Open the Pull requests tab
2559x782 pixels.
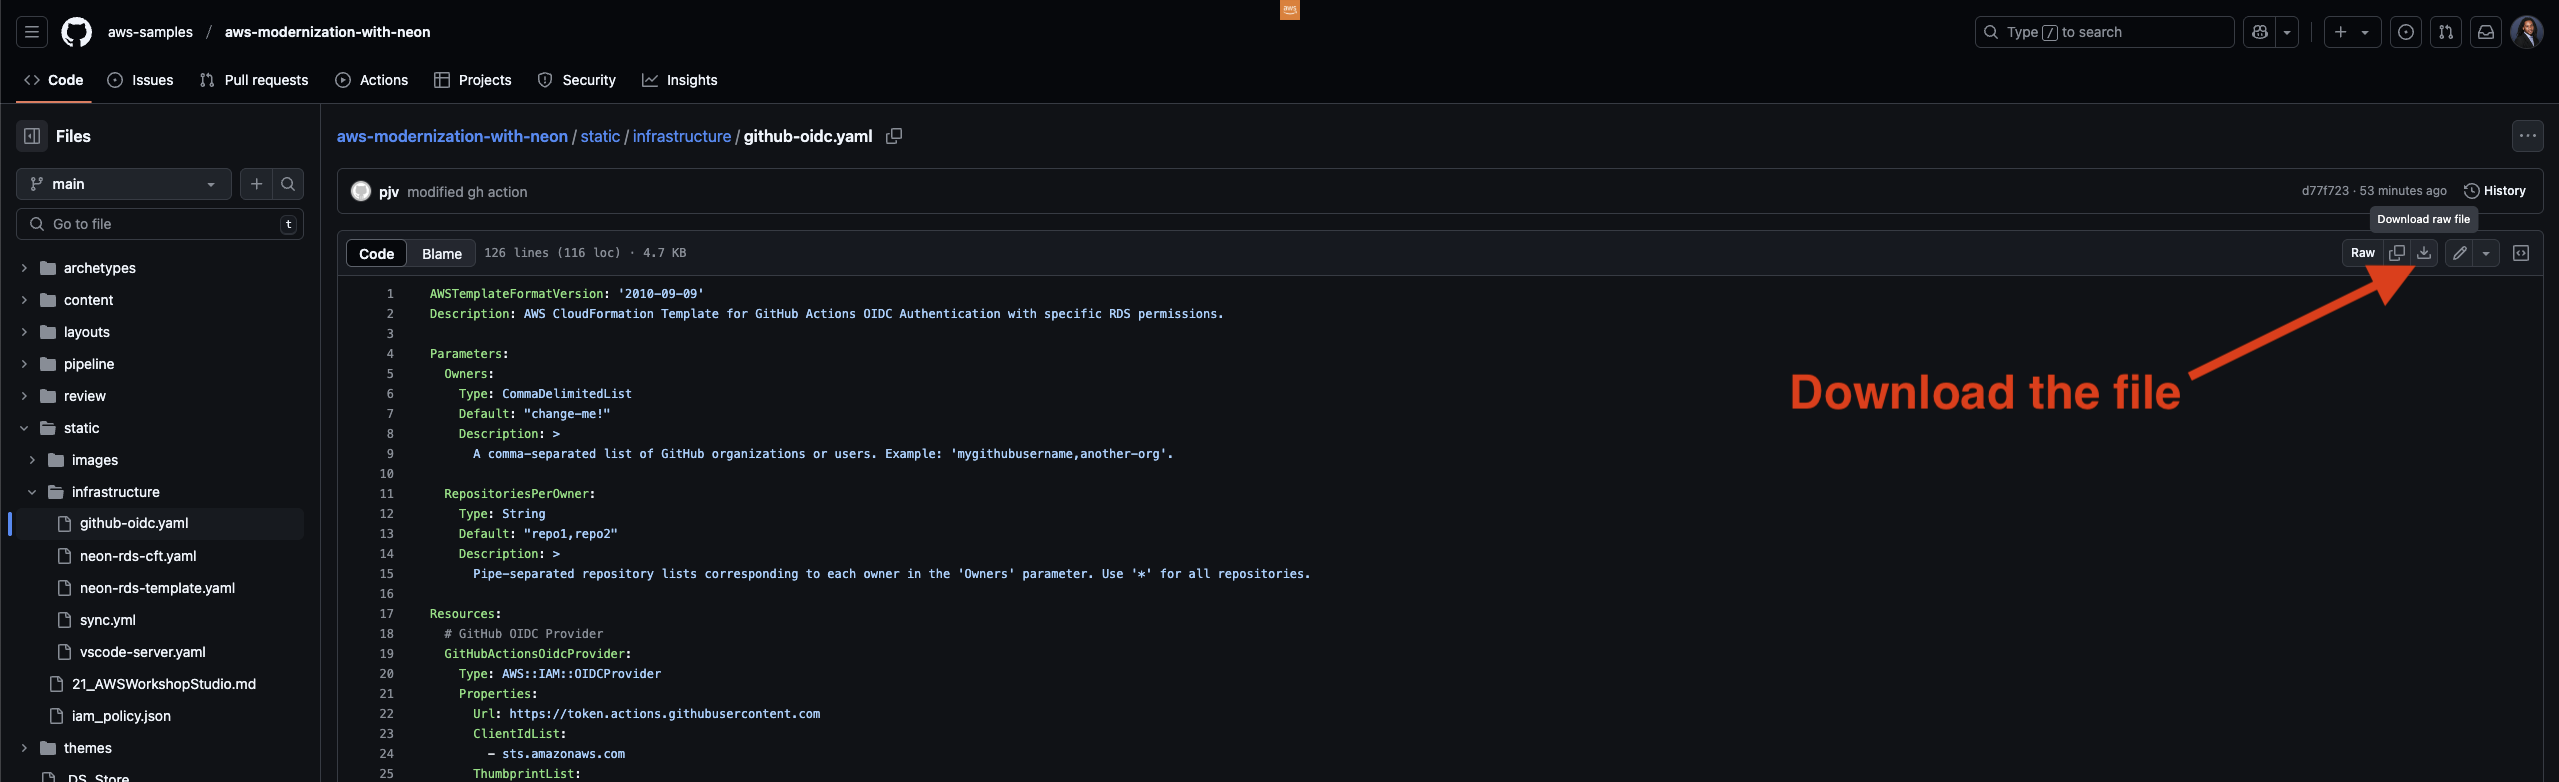pos(254,80)
